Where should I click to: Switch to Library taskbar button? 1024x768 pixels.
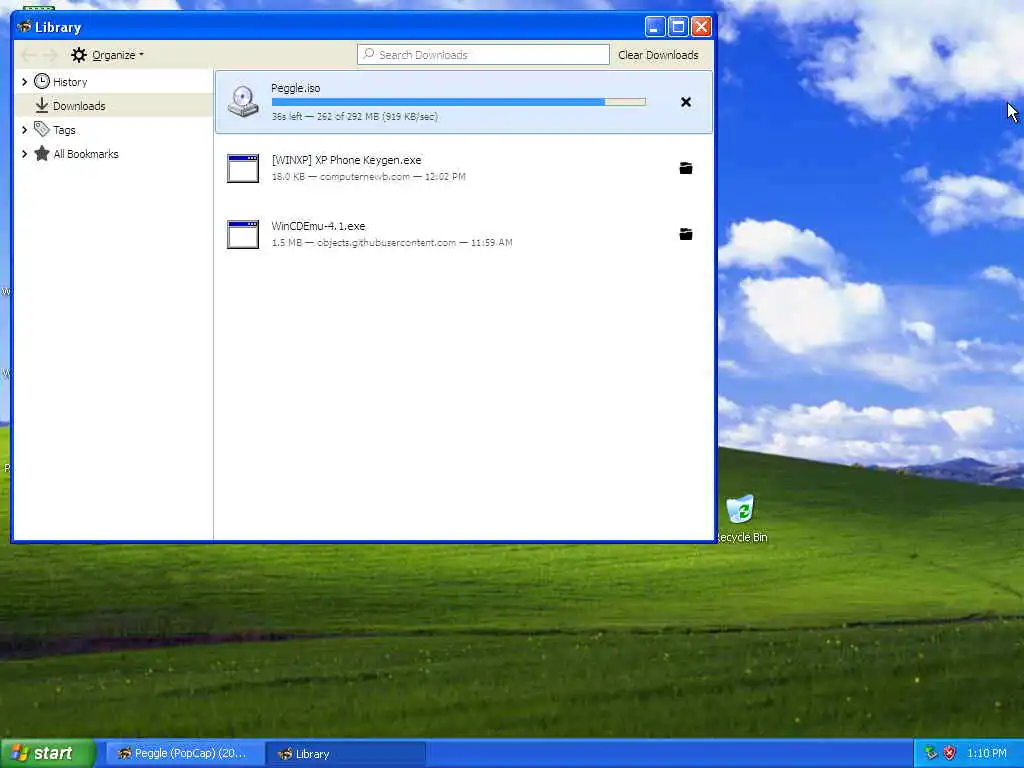(x=345, y=754)
